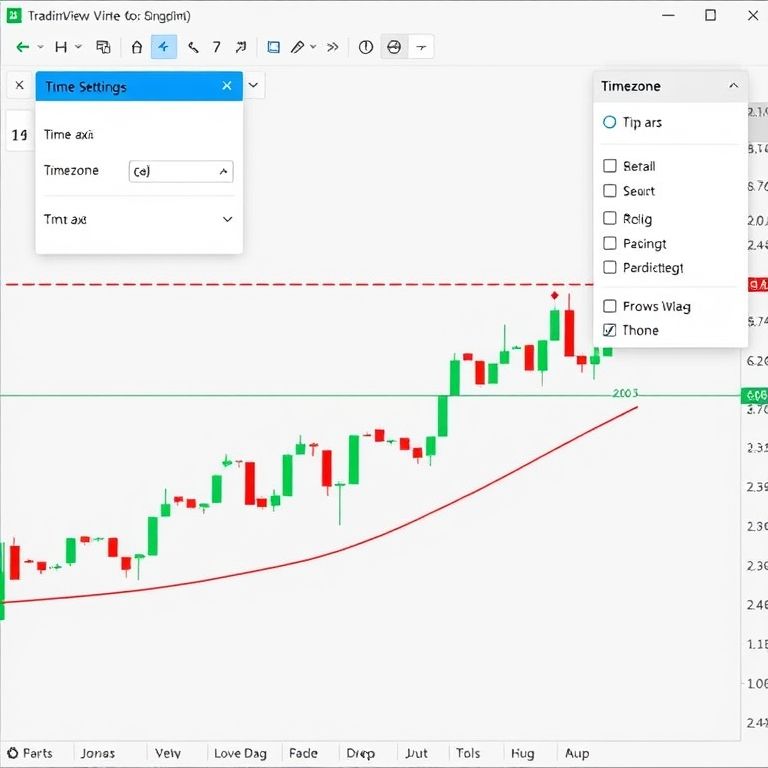Collapse the Timezone panel header
The height and width of the screenshot is (768, 768).
(733, 86)
